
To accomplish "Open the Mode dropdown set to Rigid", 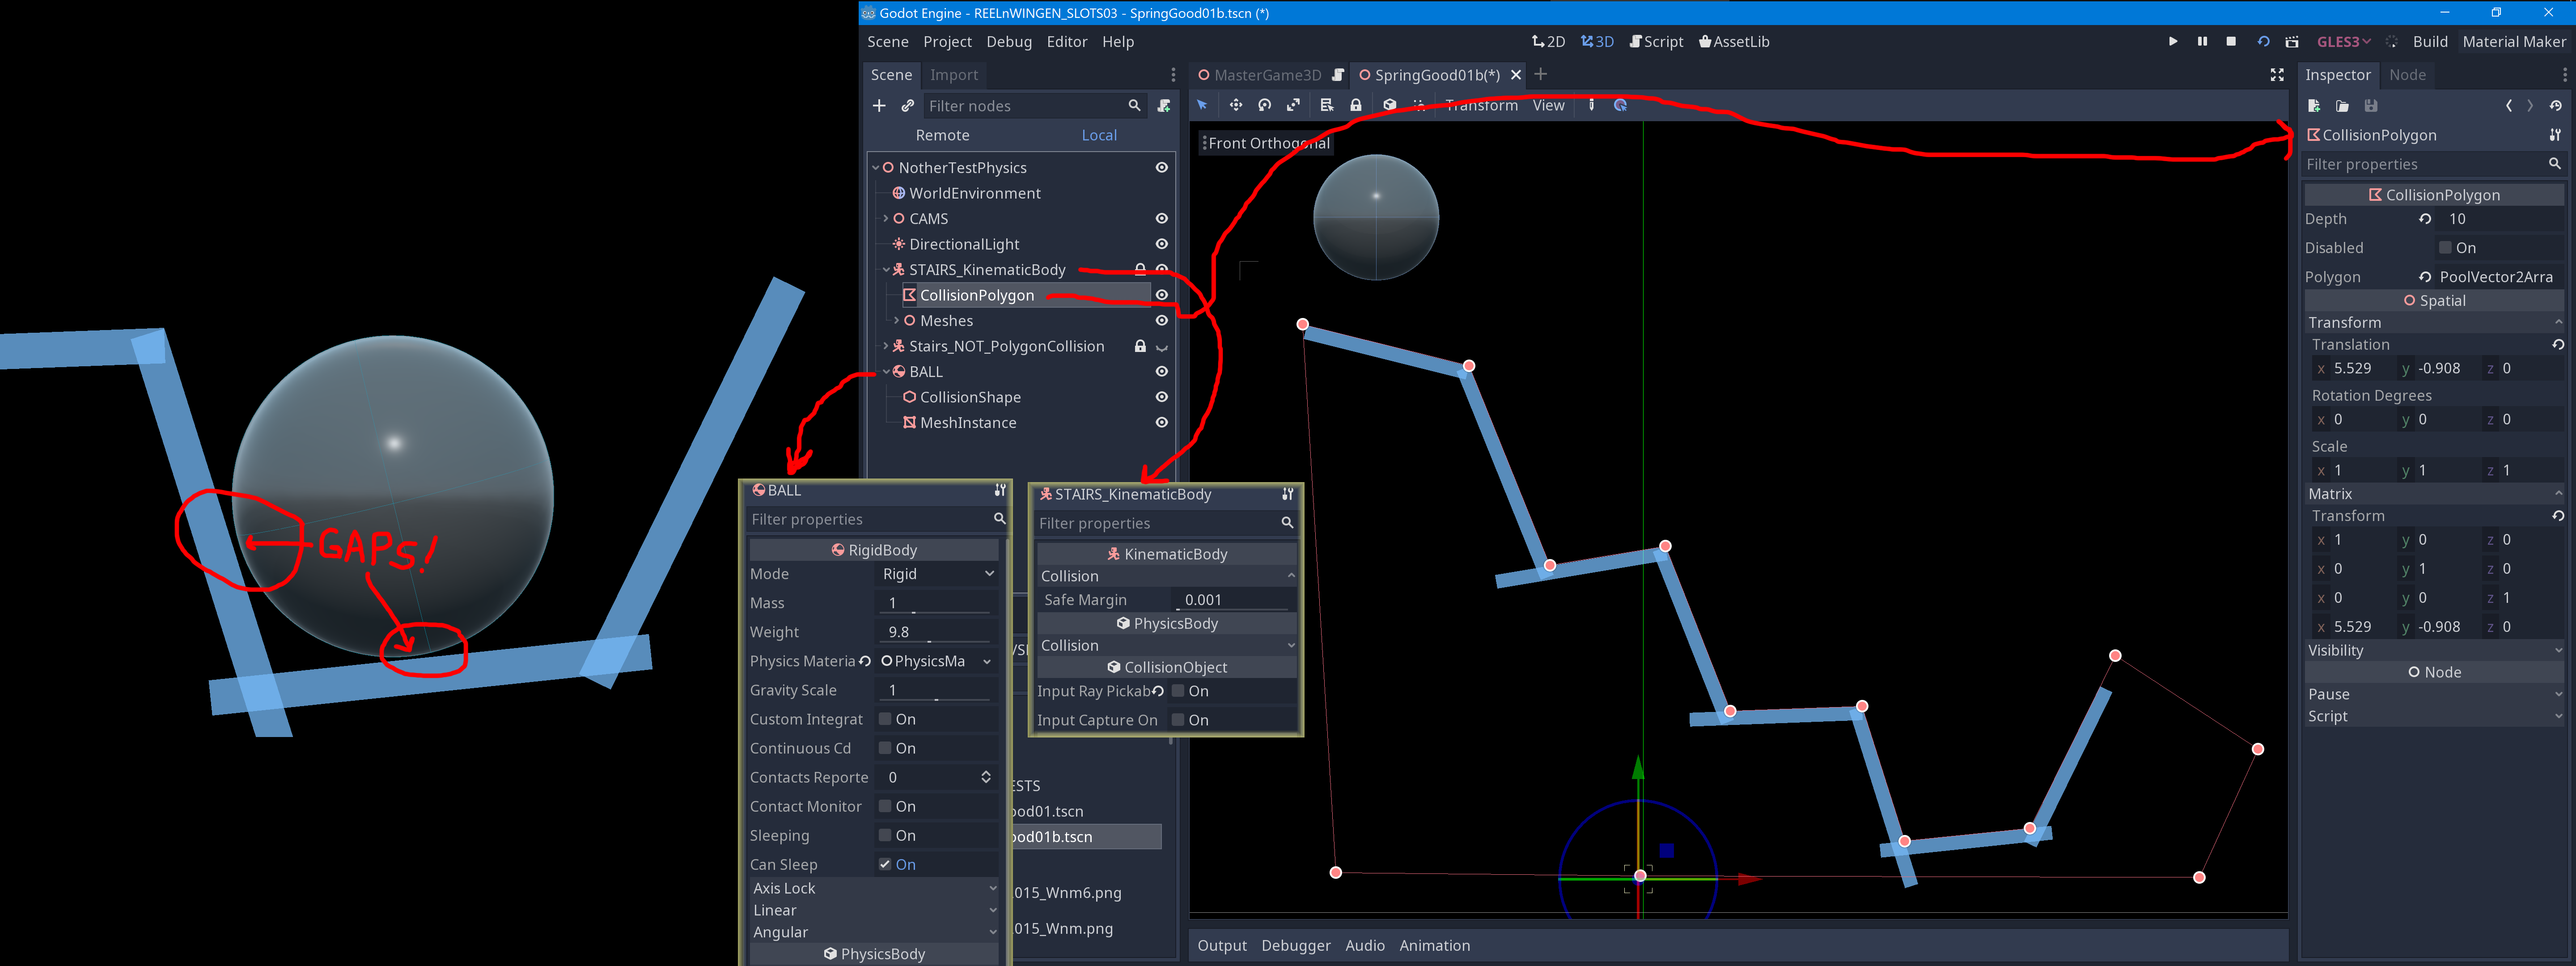I will [937, 574].
